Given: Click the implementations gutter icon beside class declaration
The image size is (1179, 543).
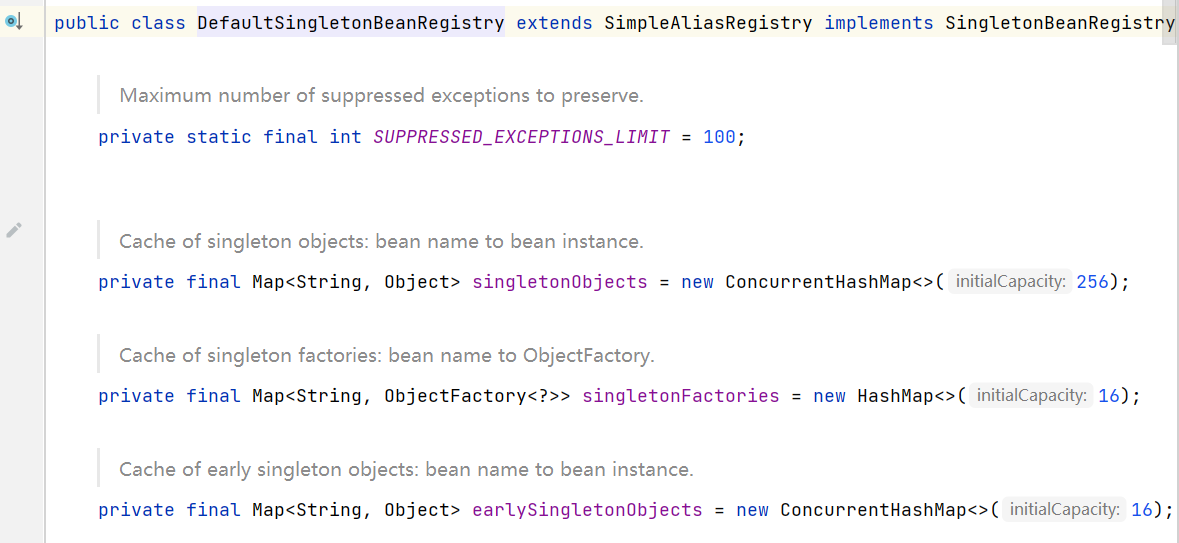Looking at the screenshot, I should pos(14,21).
